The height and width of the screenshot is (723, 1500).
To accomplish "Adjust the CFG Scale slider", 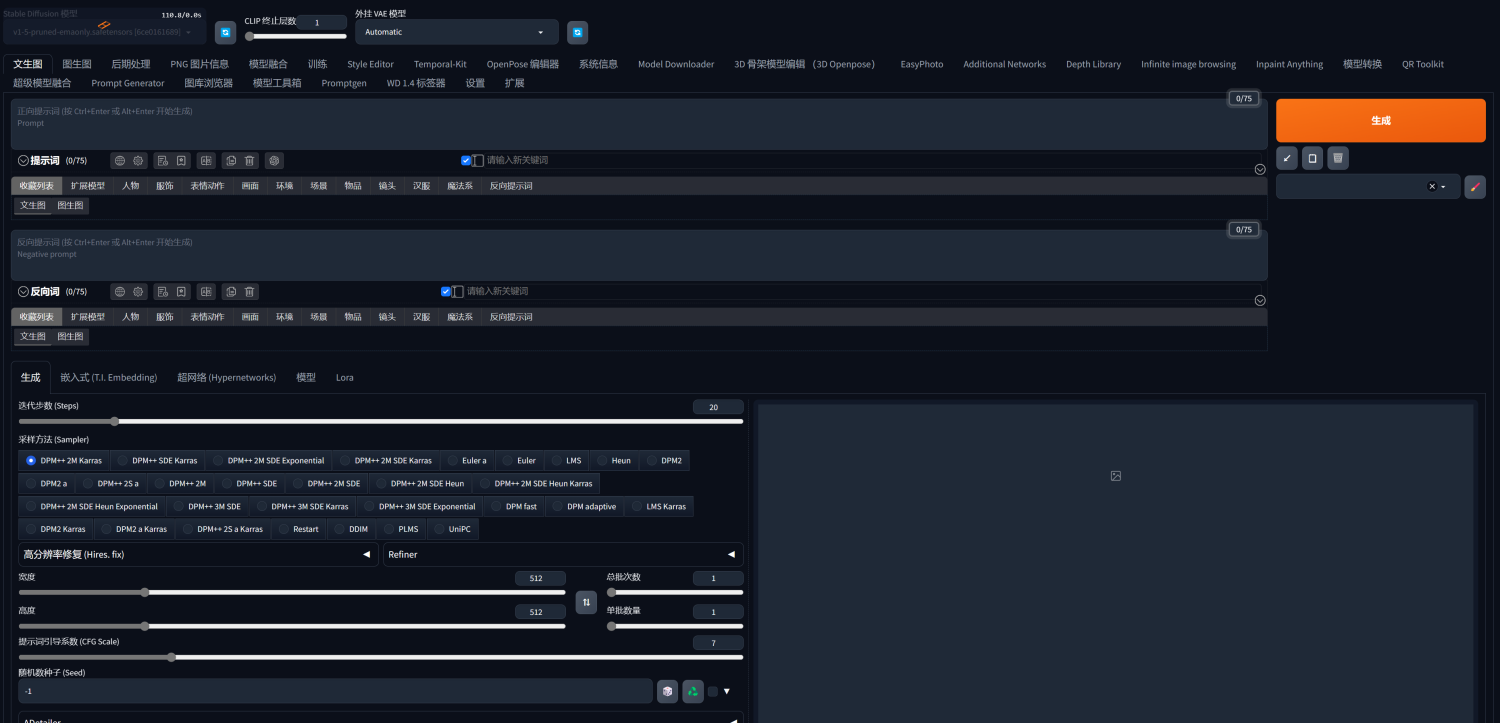I will tap(381, 657).
